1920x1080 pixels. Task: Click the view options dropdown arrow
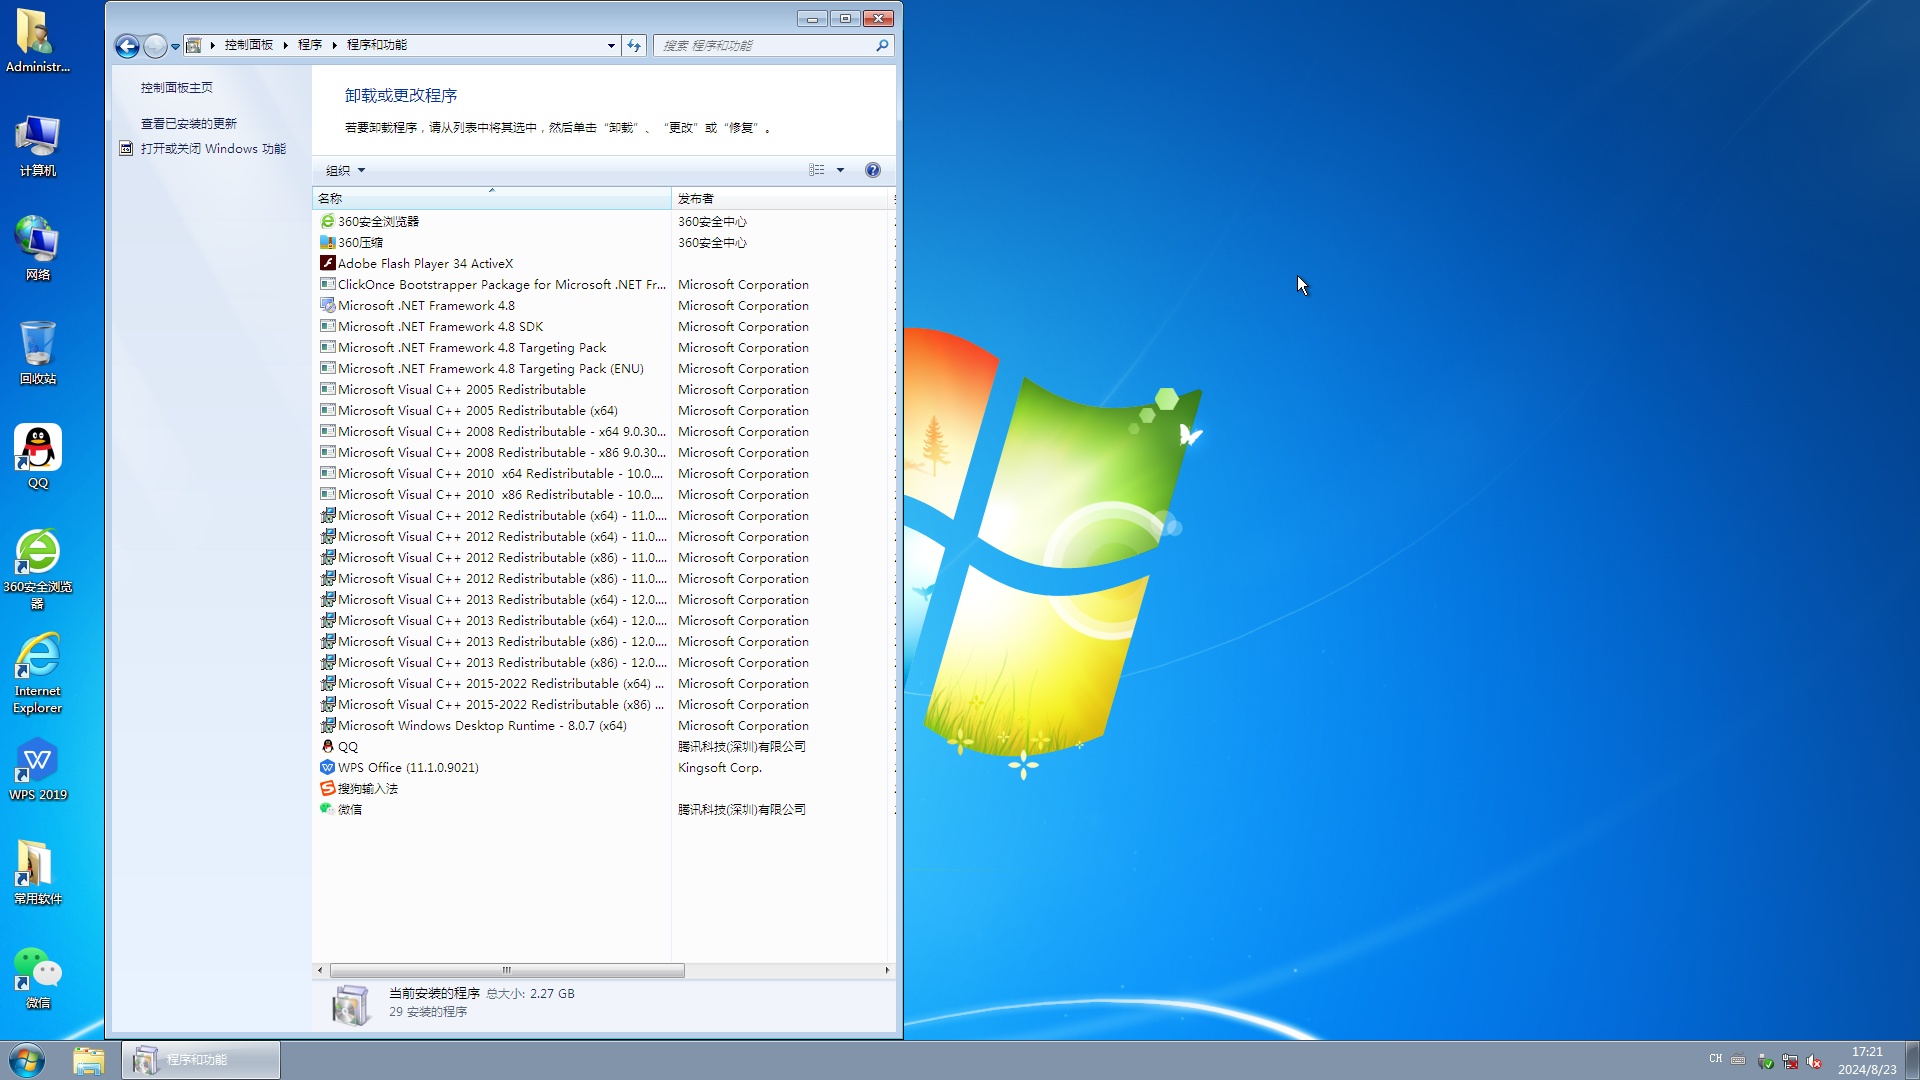[x=840, y=170]
